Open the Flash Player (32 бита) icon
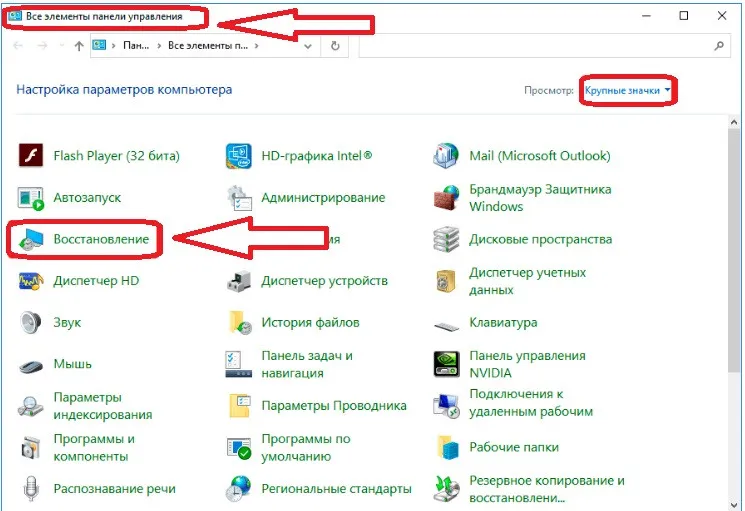 coord(31,156)
